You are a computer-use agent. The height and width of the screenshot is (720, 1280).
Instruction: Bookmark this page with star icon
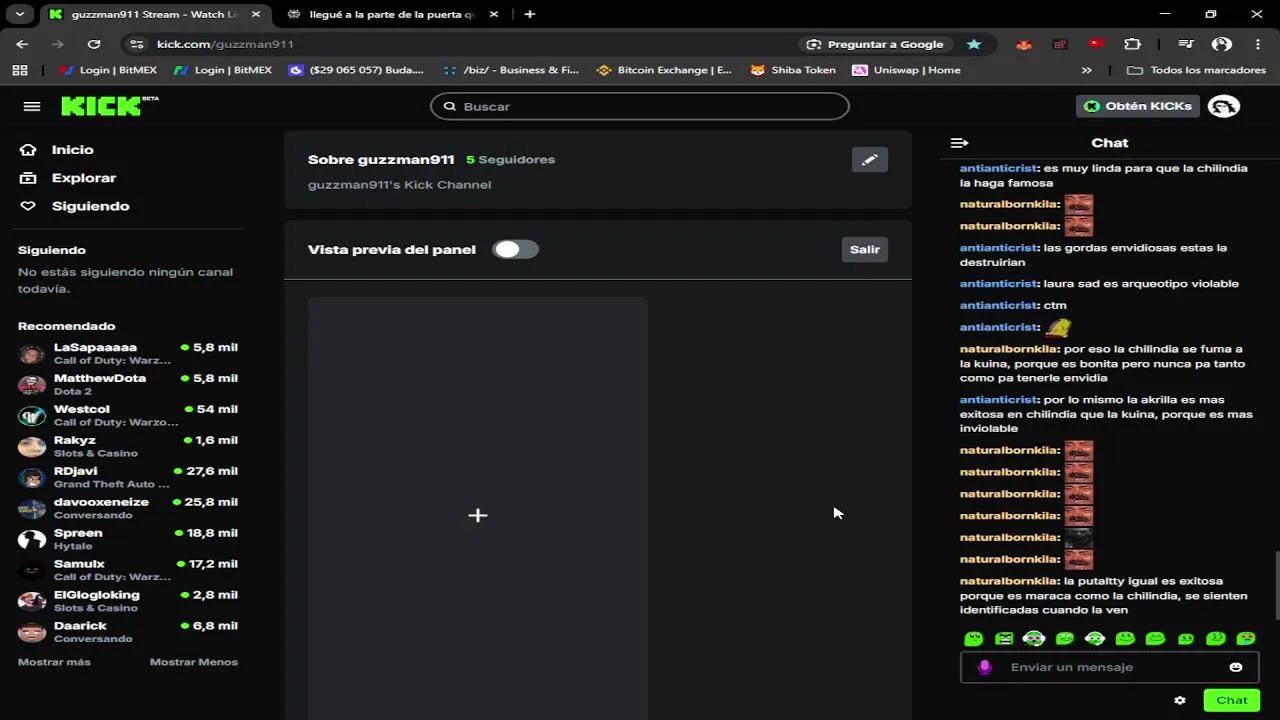(974, 44)
